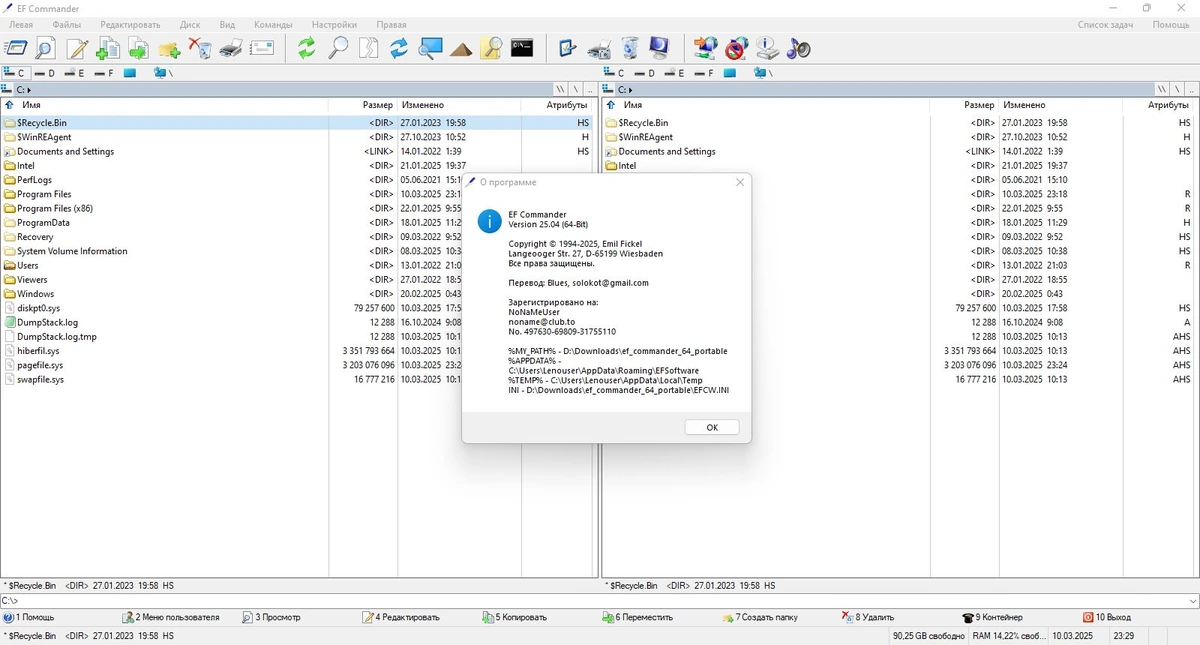Click the 1 Помощь function key button
Viewport: 1200px width, 645px height.
30,617
